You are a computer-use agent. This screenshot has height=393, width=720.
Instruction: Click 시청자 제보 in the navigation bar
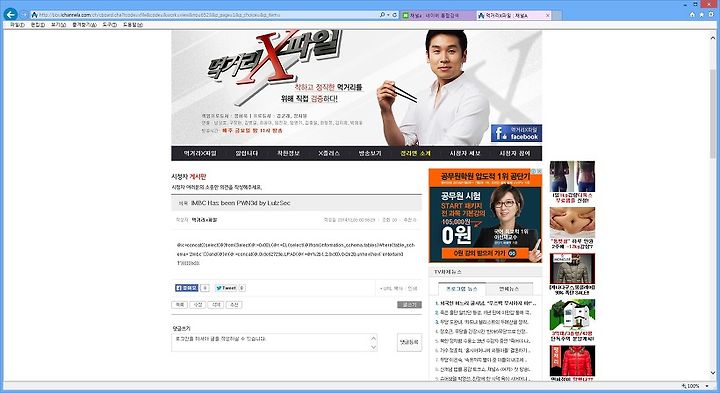coord(465,153)
